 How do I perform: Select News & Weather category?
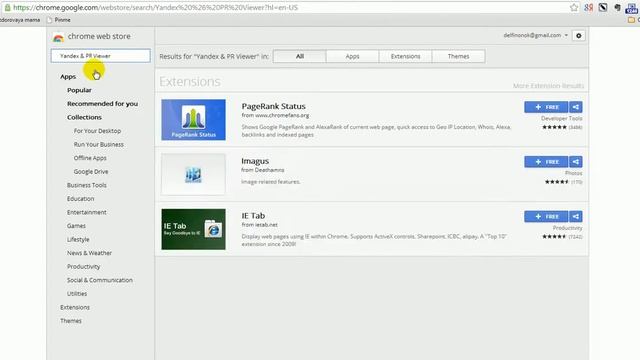point(89,253)
